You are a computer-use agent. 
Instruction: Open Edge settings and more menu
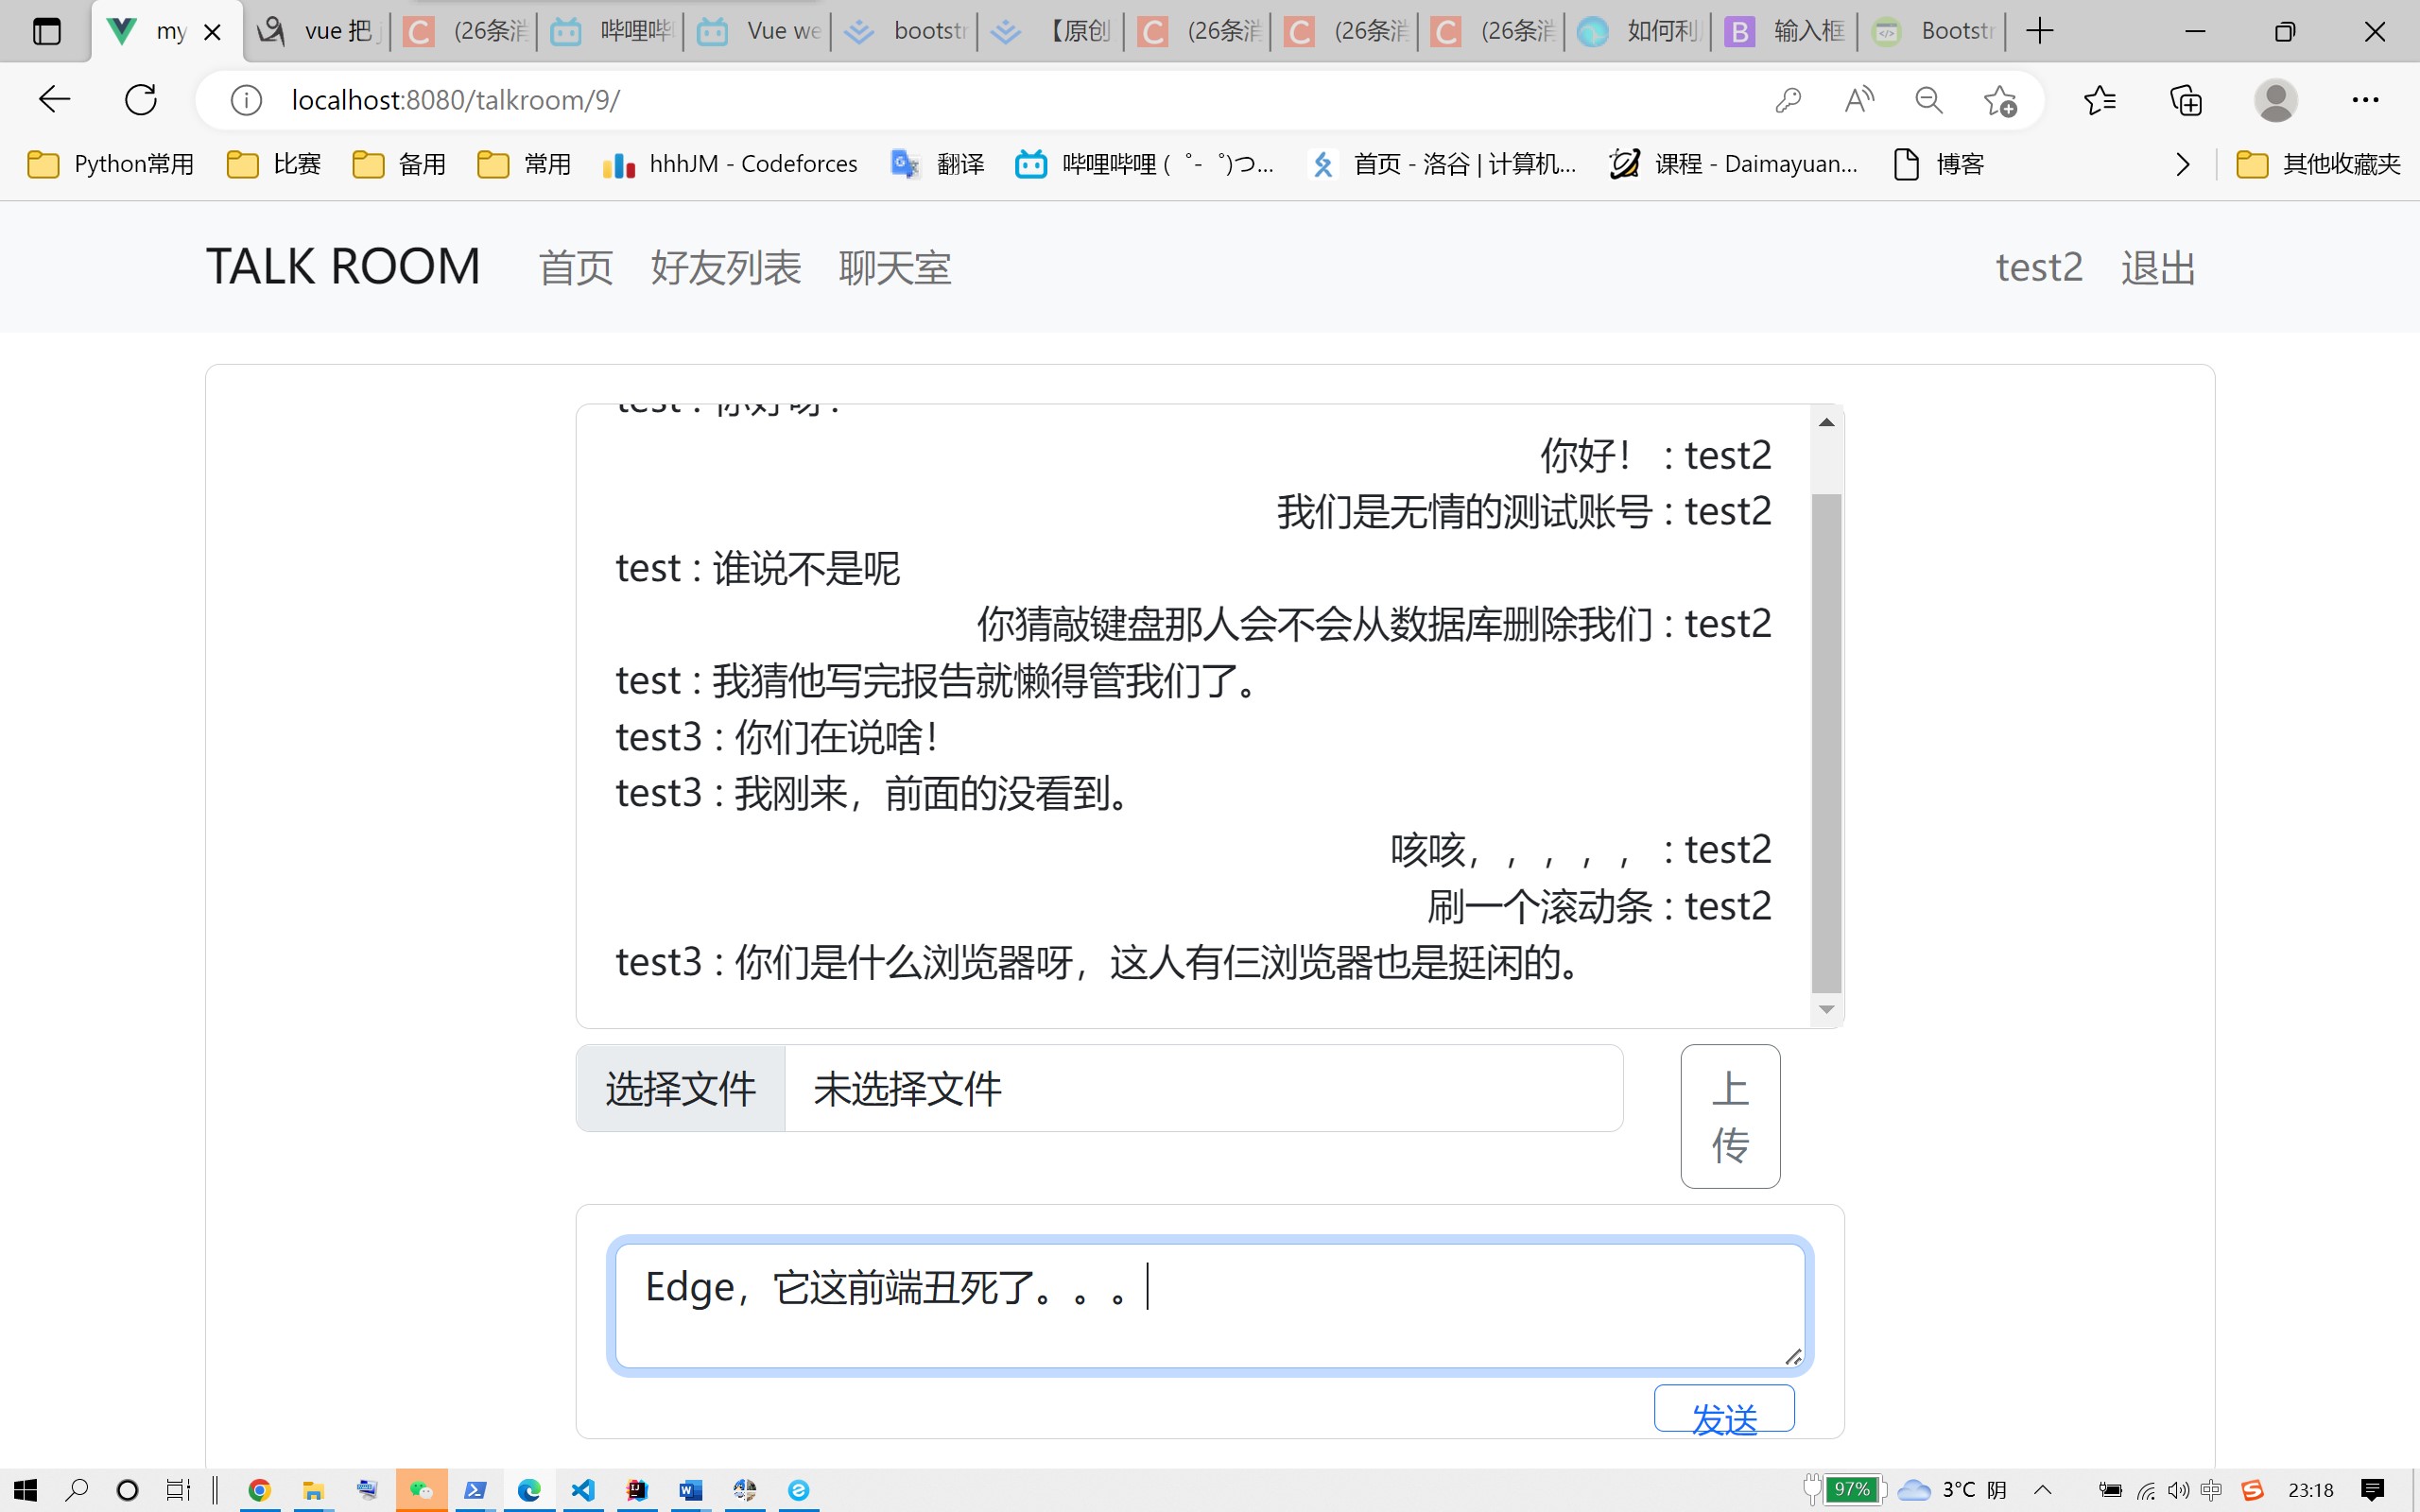[x=2365, y=100]
